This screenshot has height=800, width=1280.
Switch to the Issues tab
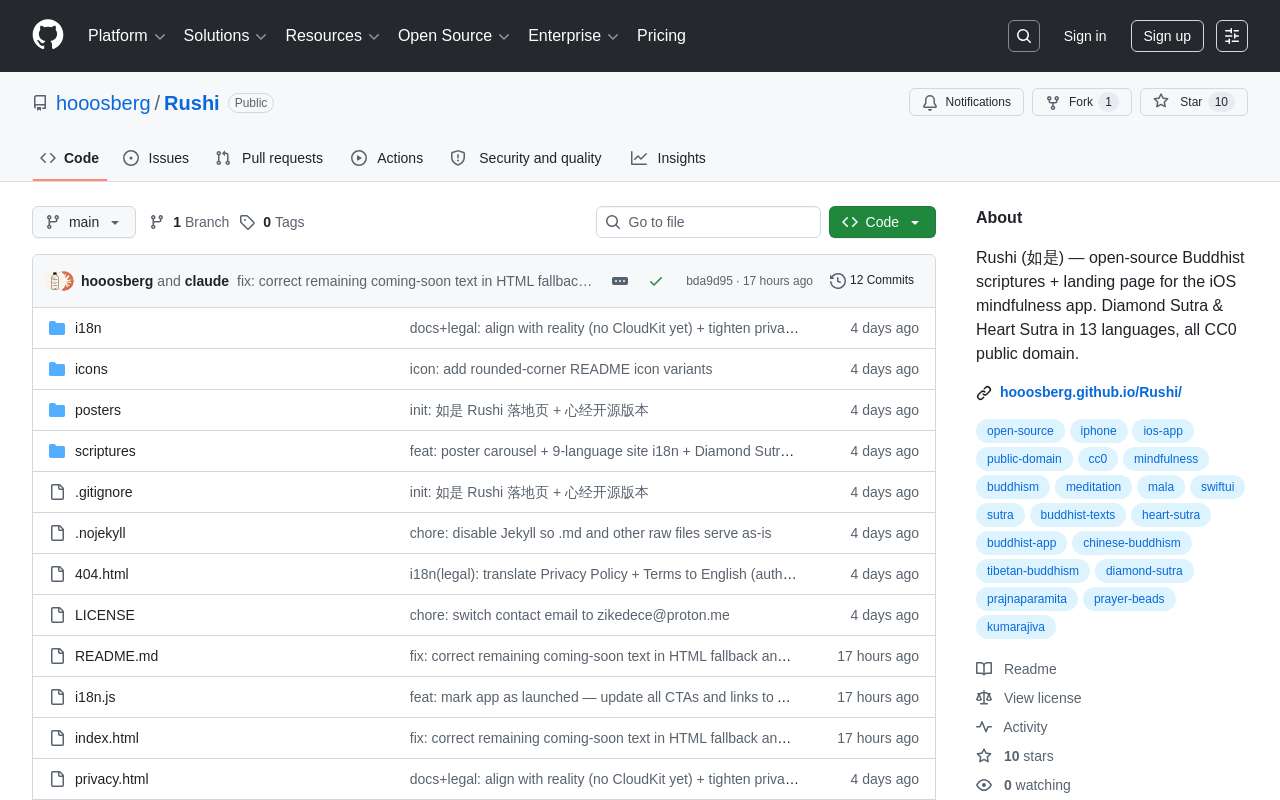[156, 158]
